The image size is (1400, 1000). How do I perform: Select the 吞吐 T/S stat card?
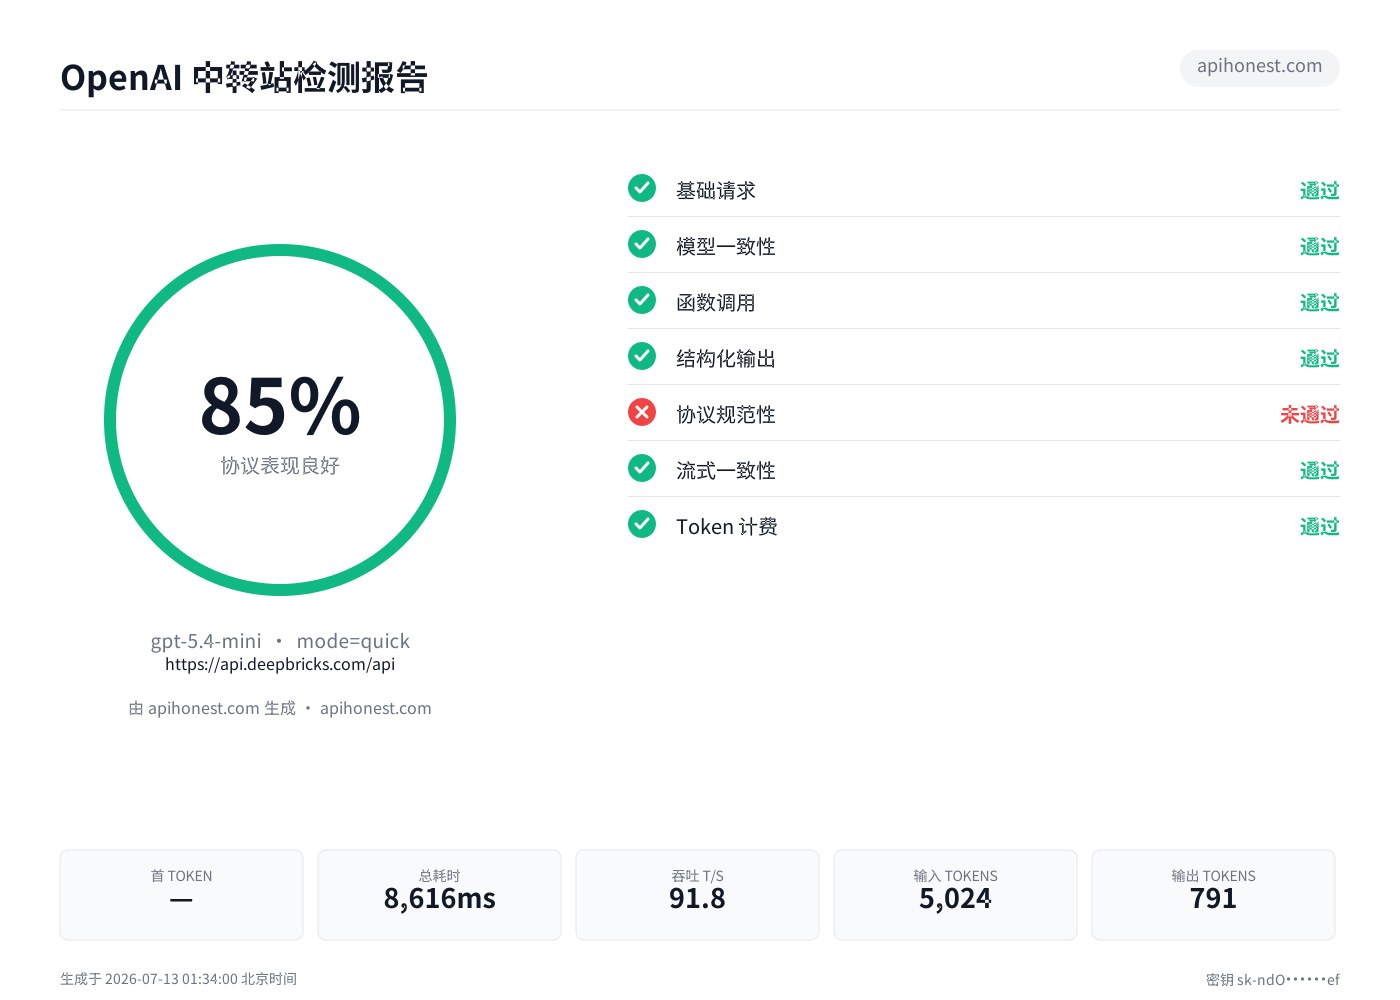(697, 895)
